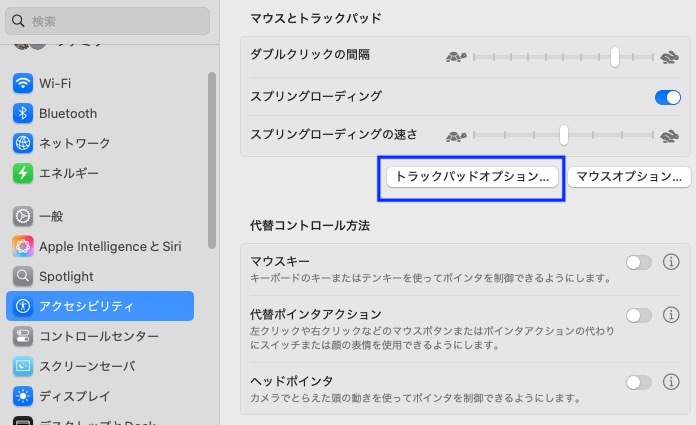696x425 pixels.
Task: Disable スプリングローディング switch
Action: [667, 97]
